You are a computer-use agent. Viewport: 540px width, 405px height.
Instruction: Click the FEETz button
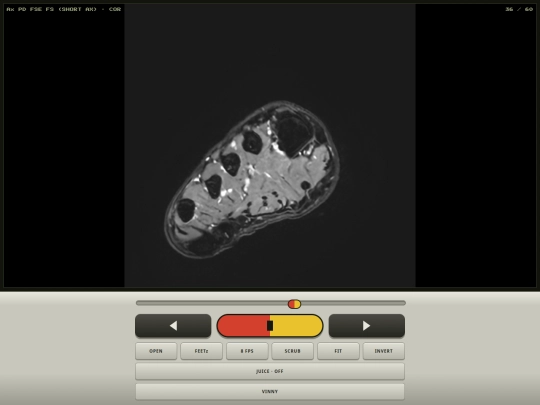(201, 351)
